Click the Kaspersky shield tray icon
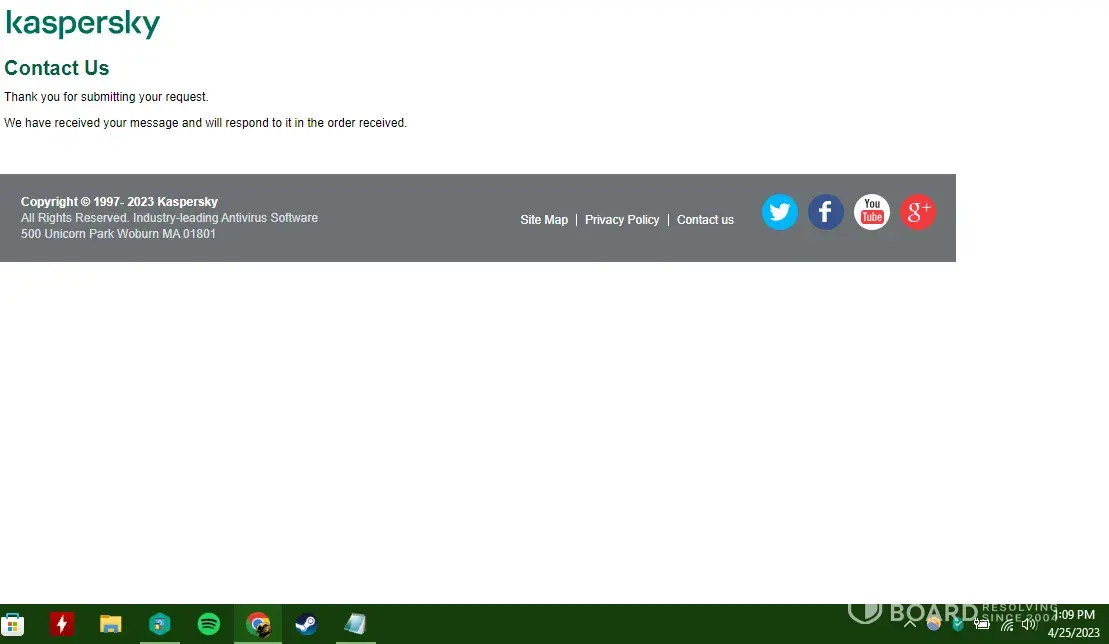 (x=958, y=624)
